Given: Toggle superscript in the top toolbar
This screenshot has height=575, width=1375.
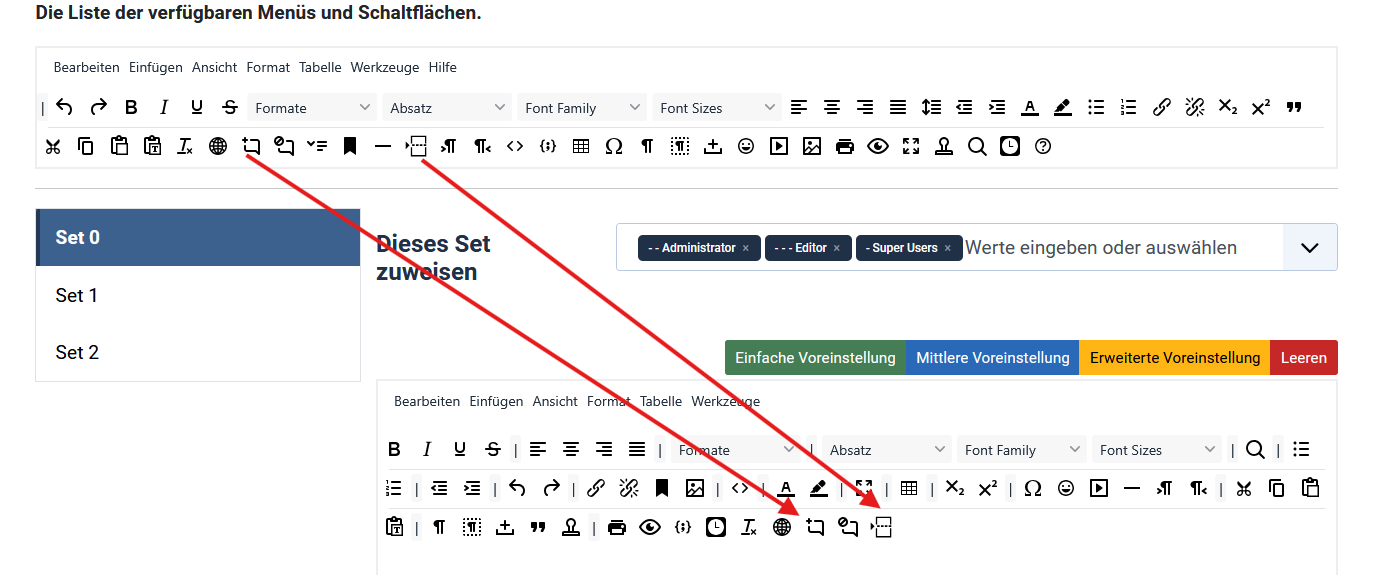Looking at the screenshot, I should (1261, 107).
